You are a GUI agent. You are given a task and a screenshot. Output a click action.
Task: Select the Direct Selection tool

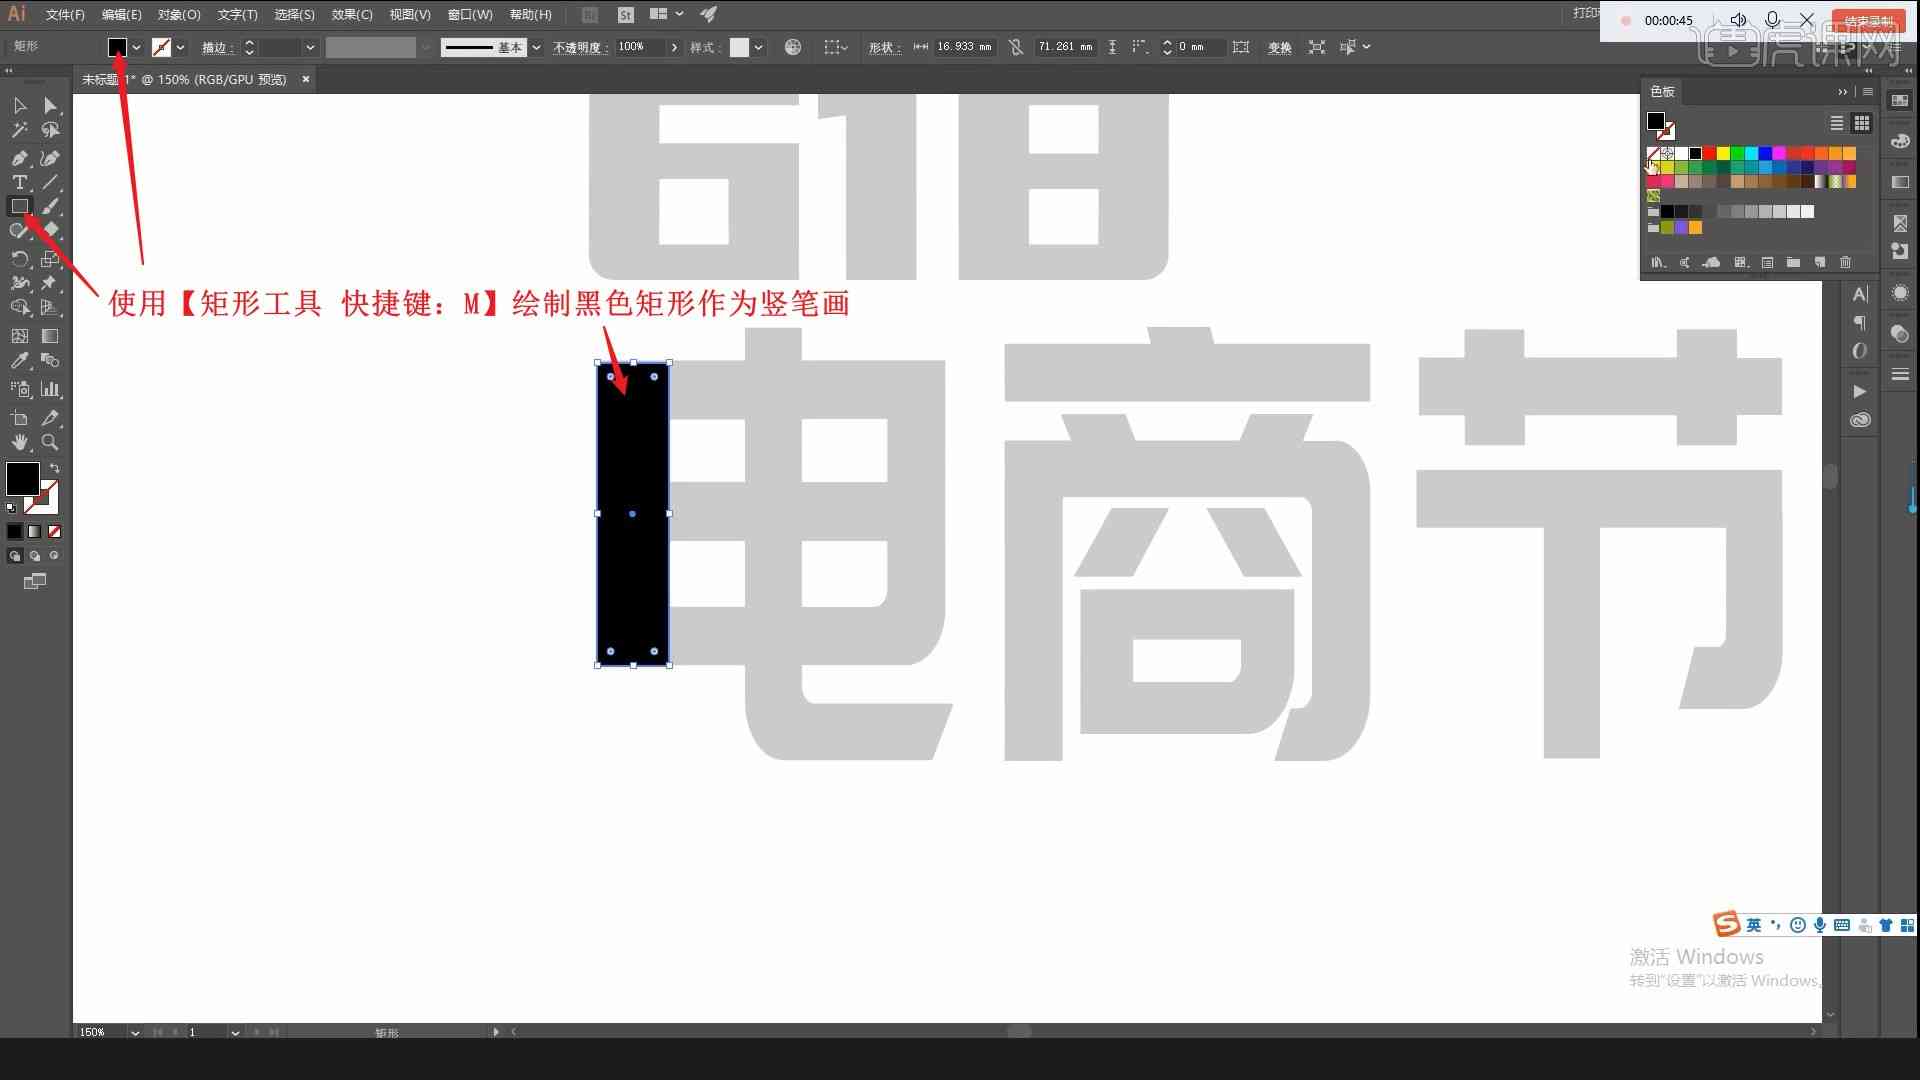[x=49, y=105]
